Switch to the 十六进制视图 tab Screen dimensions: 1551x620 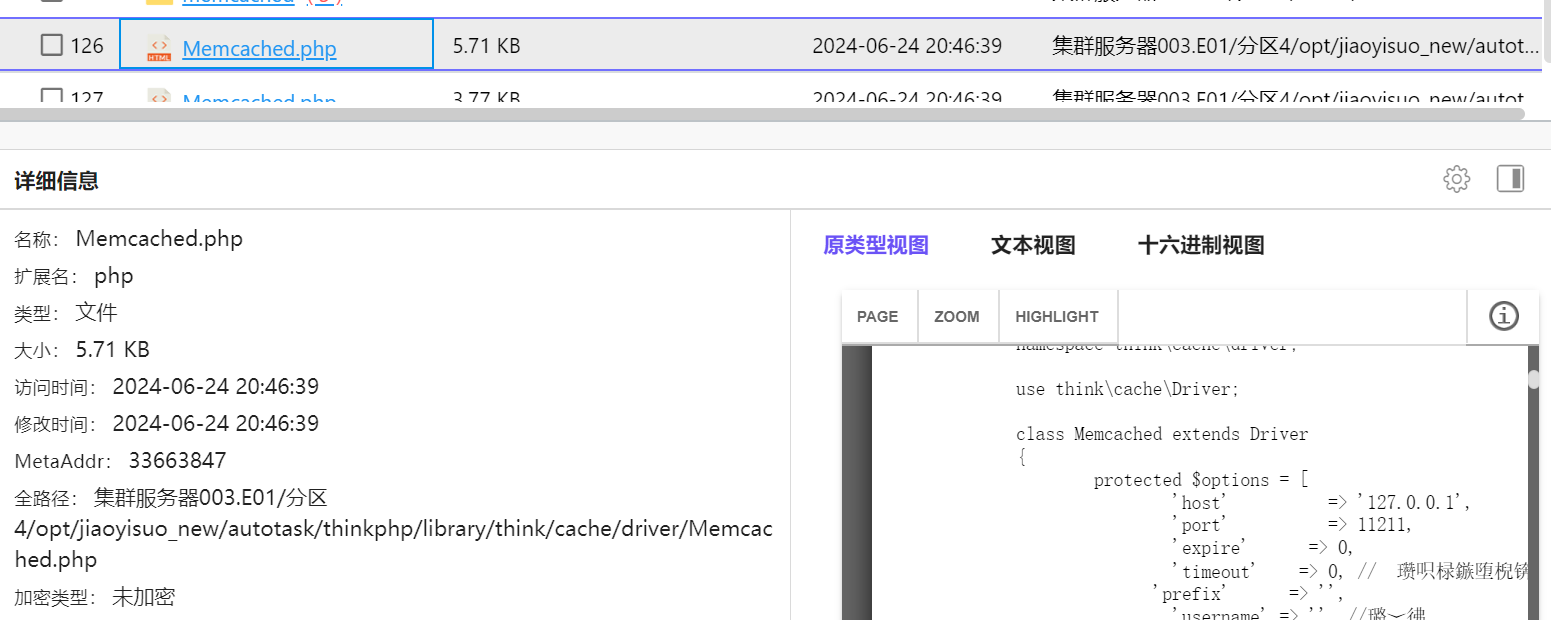tap(1200, 245)
